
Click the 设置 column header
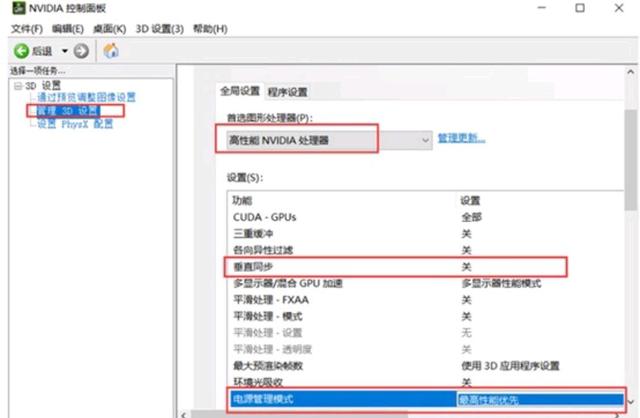click(x=470, y=200)
